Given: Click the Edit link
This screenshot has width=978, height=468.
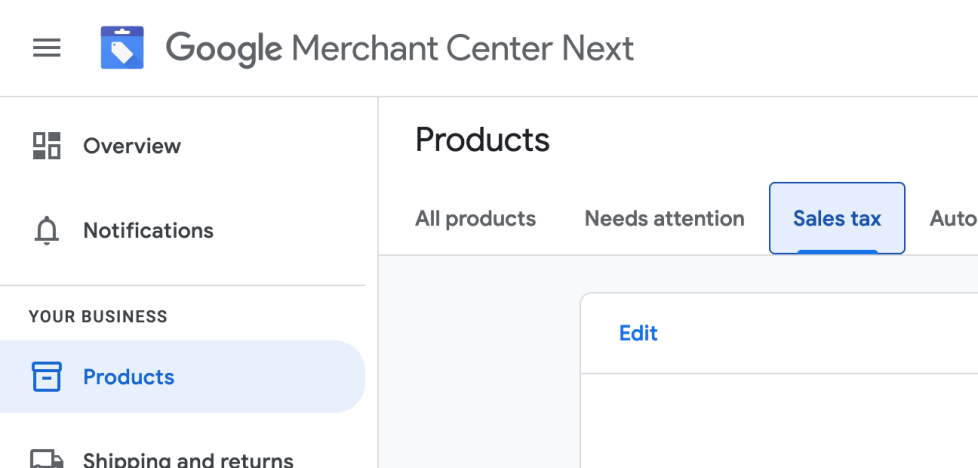Looking at the screenshot, I should (x=638, y=334).
